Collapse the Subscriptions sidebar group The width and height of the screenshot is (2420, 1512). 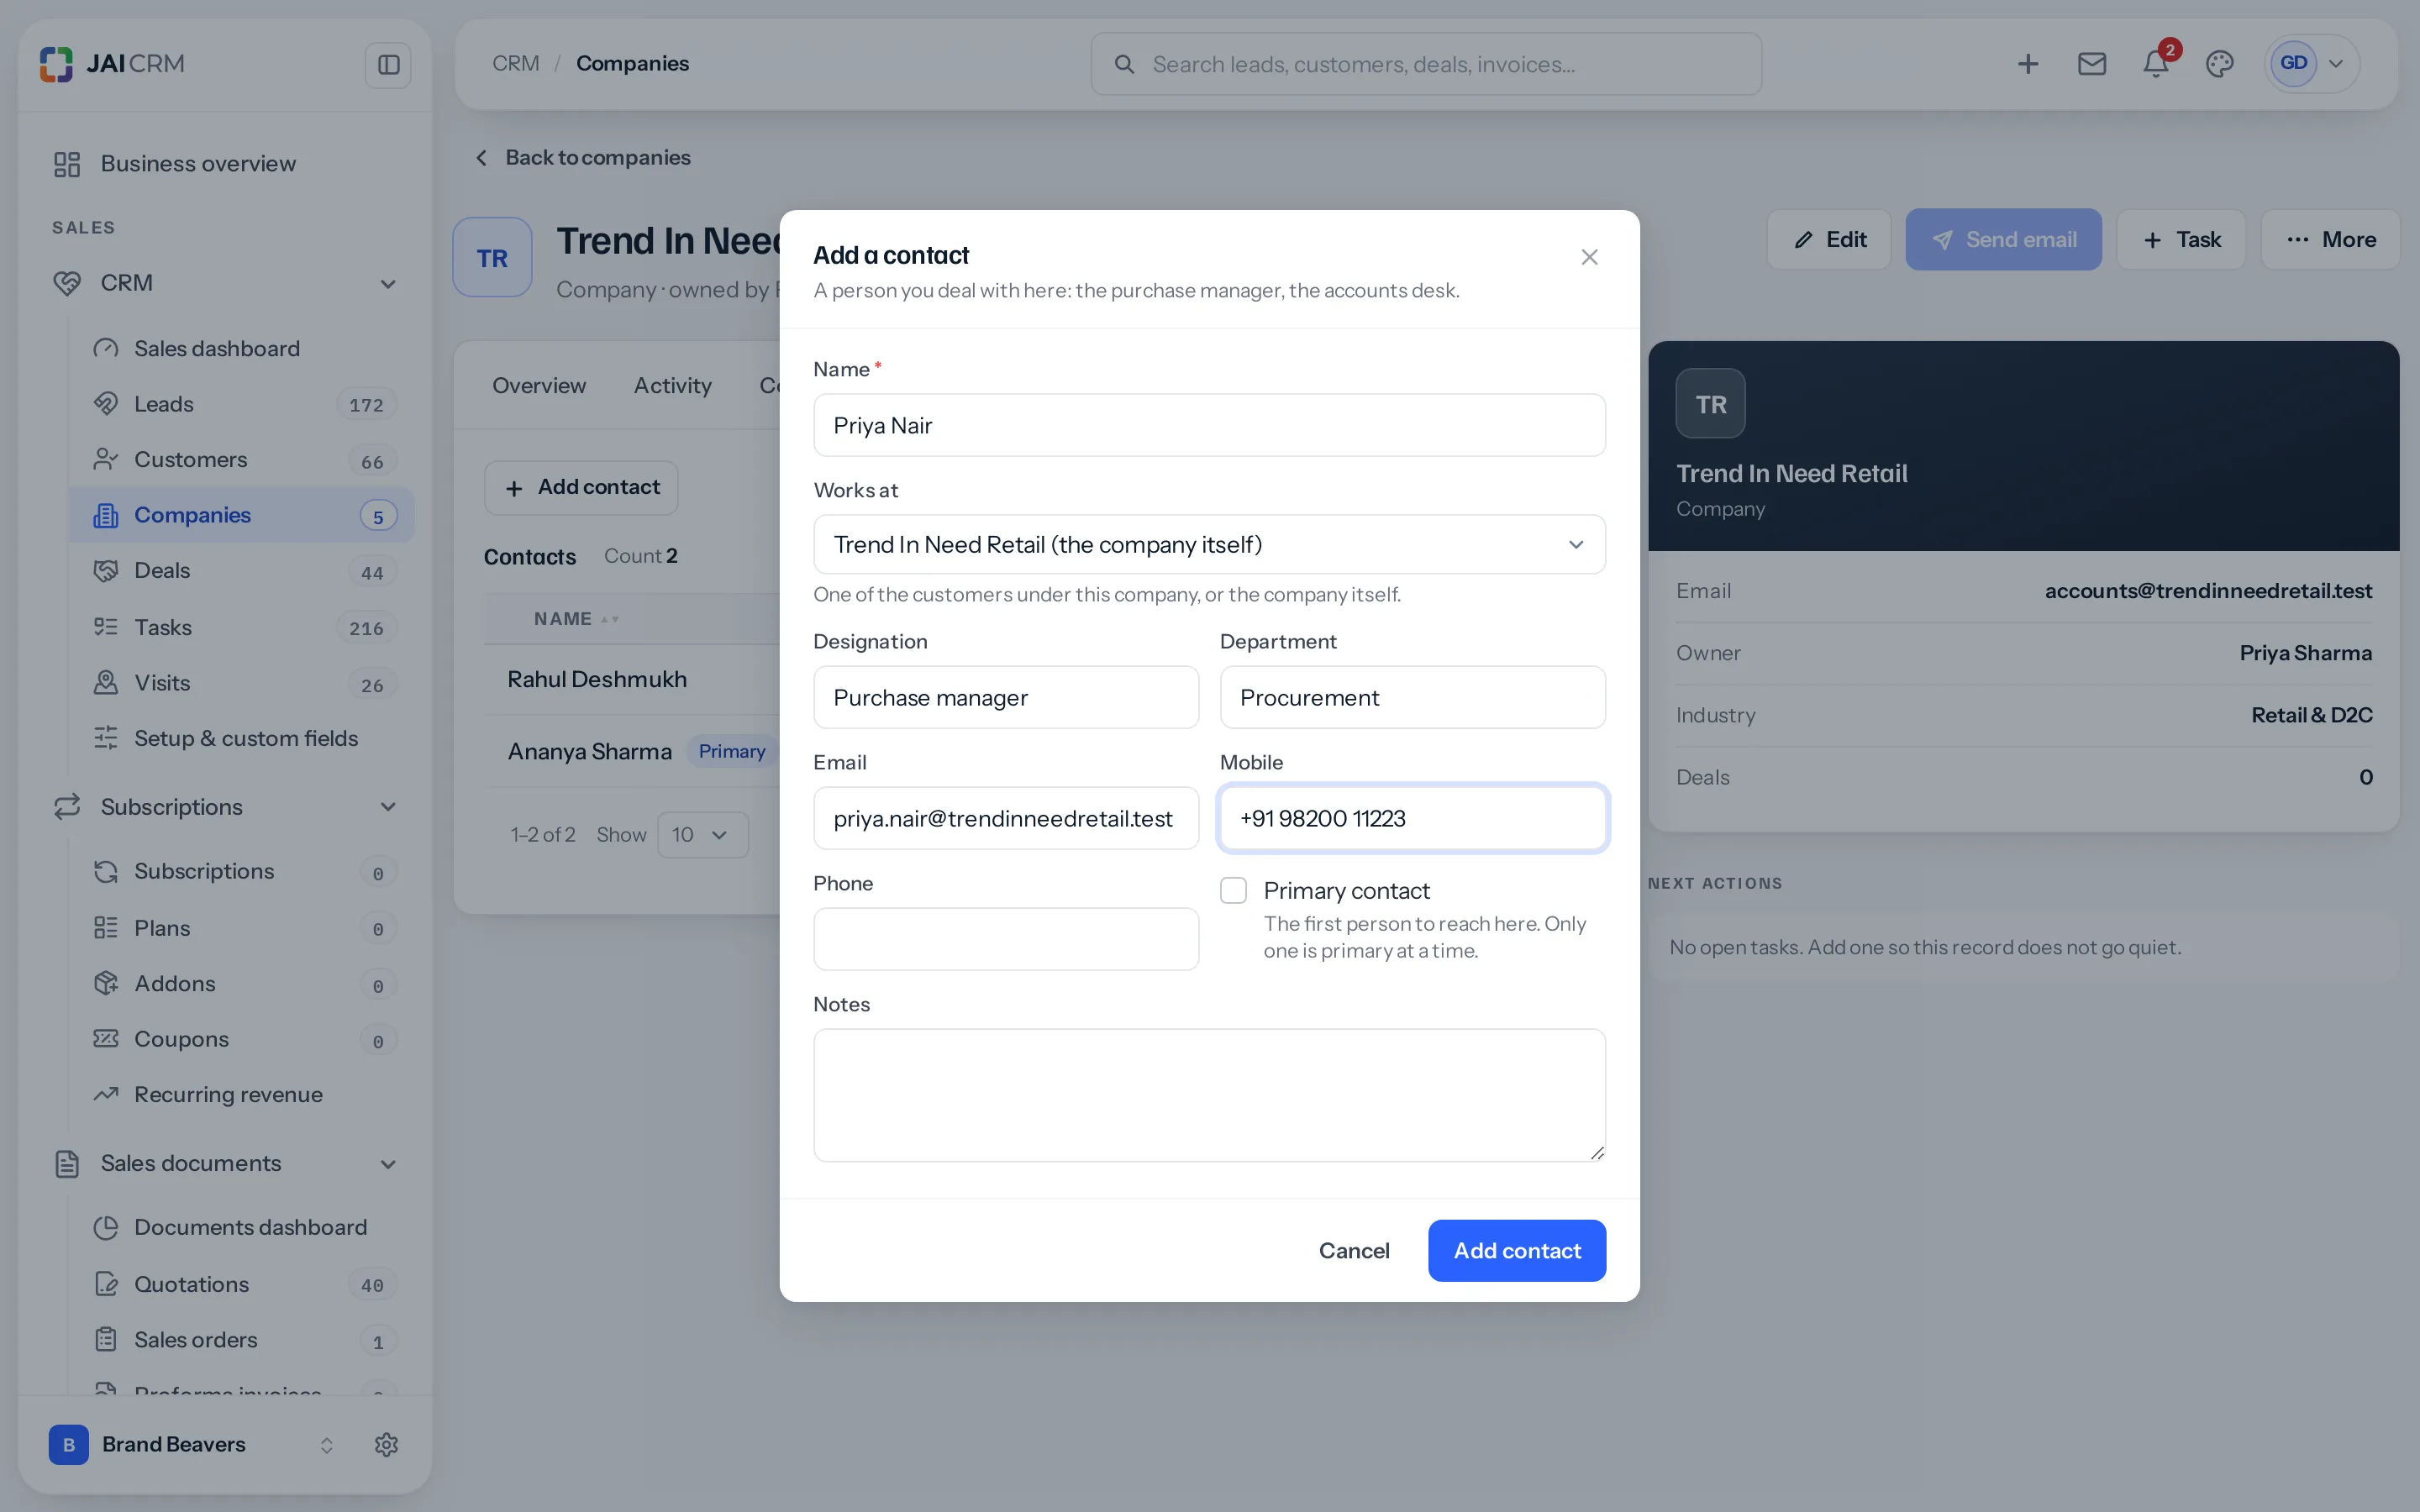388,807
